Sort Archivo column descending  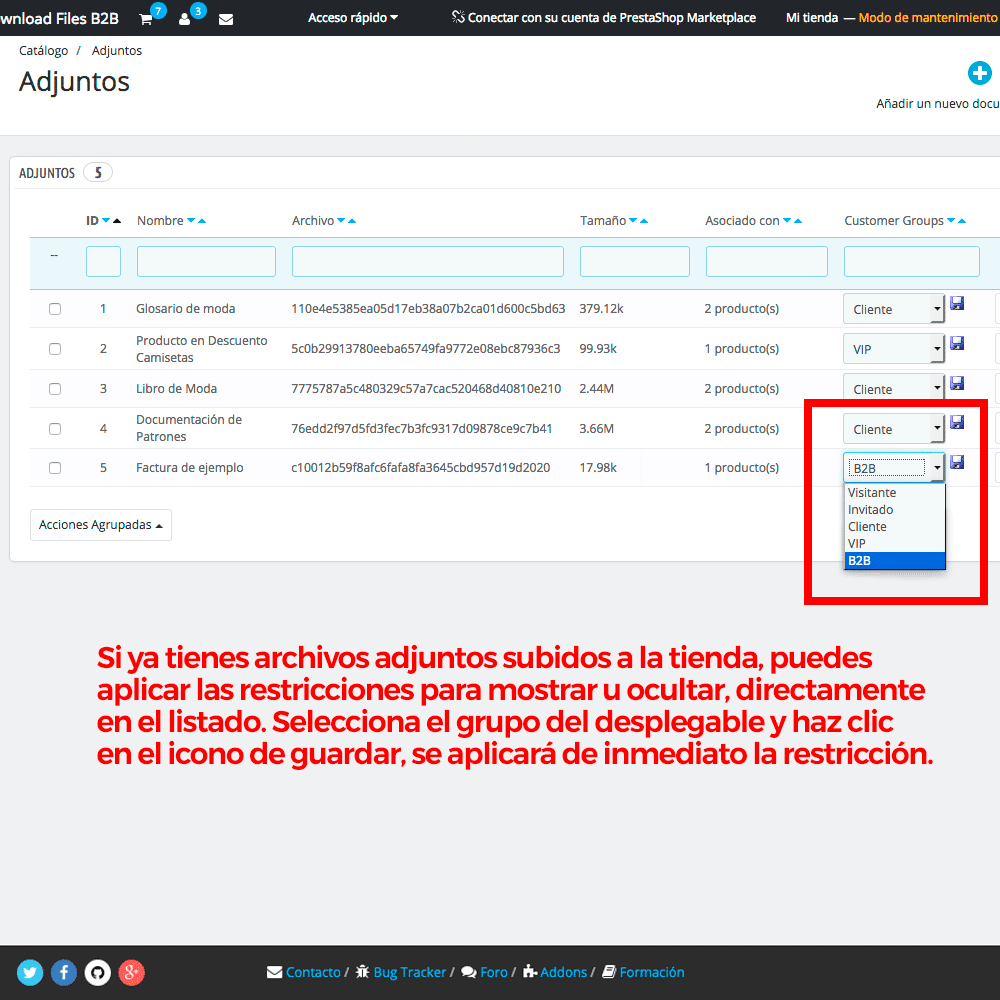tap(341, 221)
